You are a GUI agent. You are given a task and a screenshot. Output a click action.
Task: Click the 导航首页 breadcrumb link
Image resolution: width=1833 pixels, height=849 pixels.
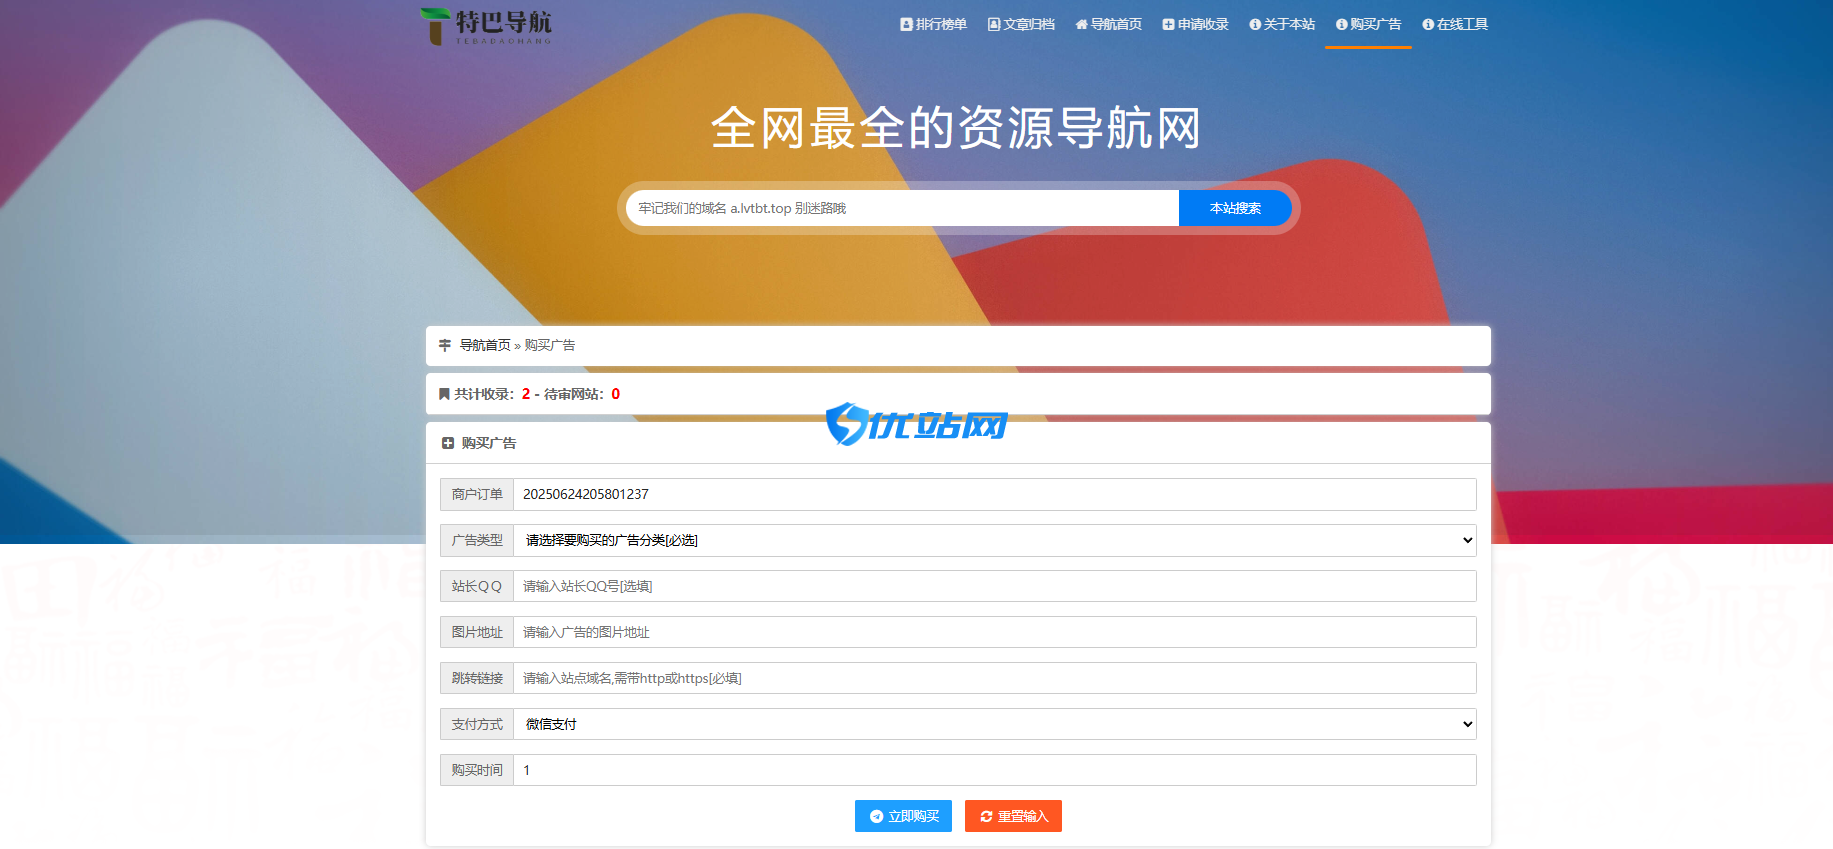pos(485,345)
